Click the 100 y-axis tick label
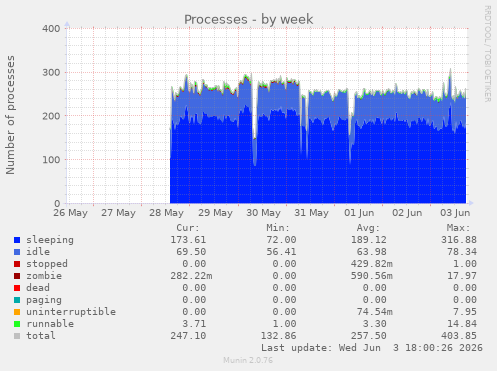 click(x=51, y=160)
